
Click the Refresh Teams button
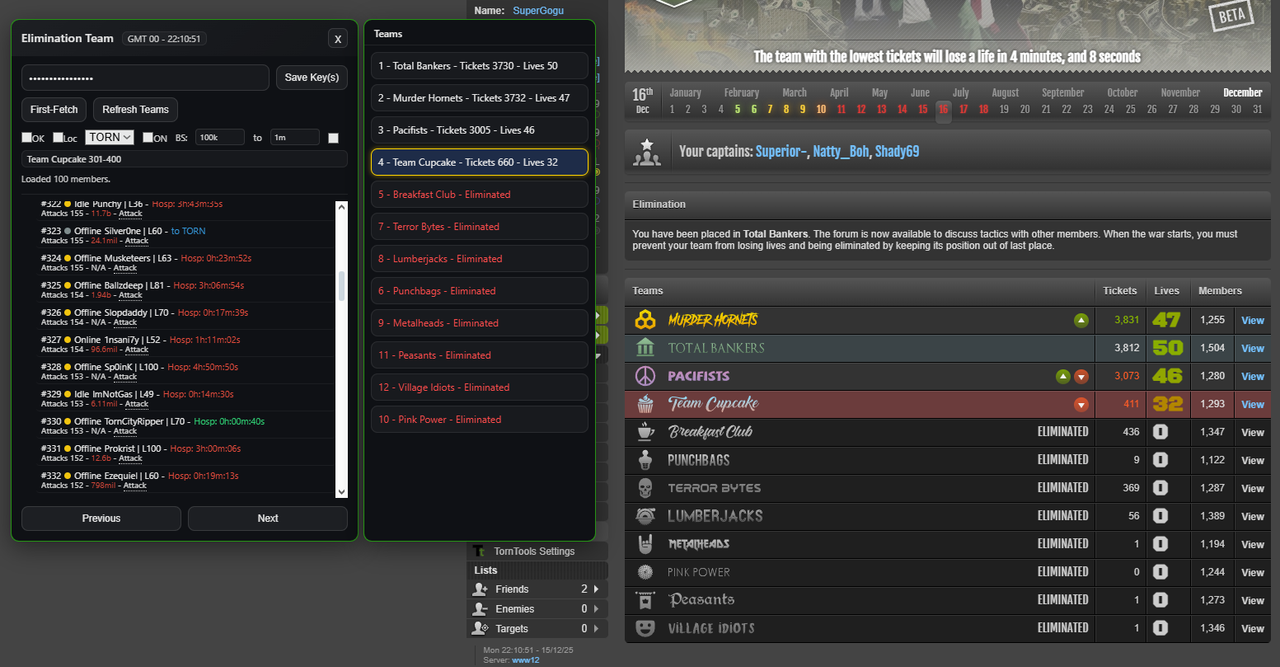135,109
